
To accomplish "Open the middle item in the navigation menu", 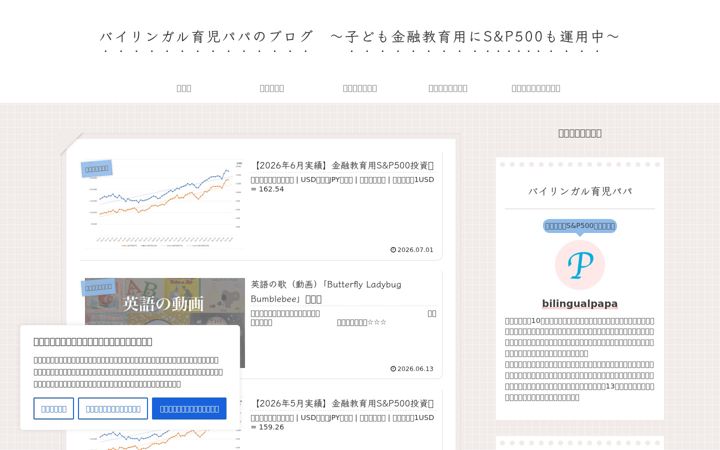I will click(360, 88).
